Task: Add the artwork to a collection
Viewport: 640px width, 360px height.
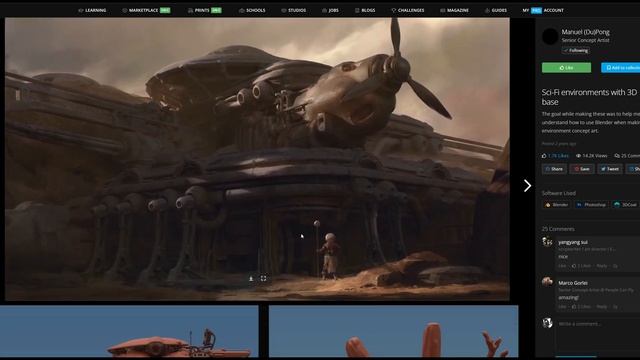Action: click(x=620, y=68)
